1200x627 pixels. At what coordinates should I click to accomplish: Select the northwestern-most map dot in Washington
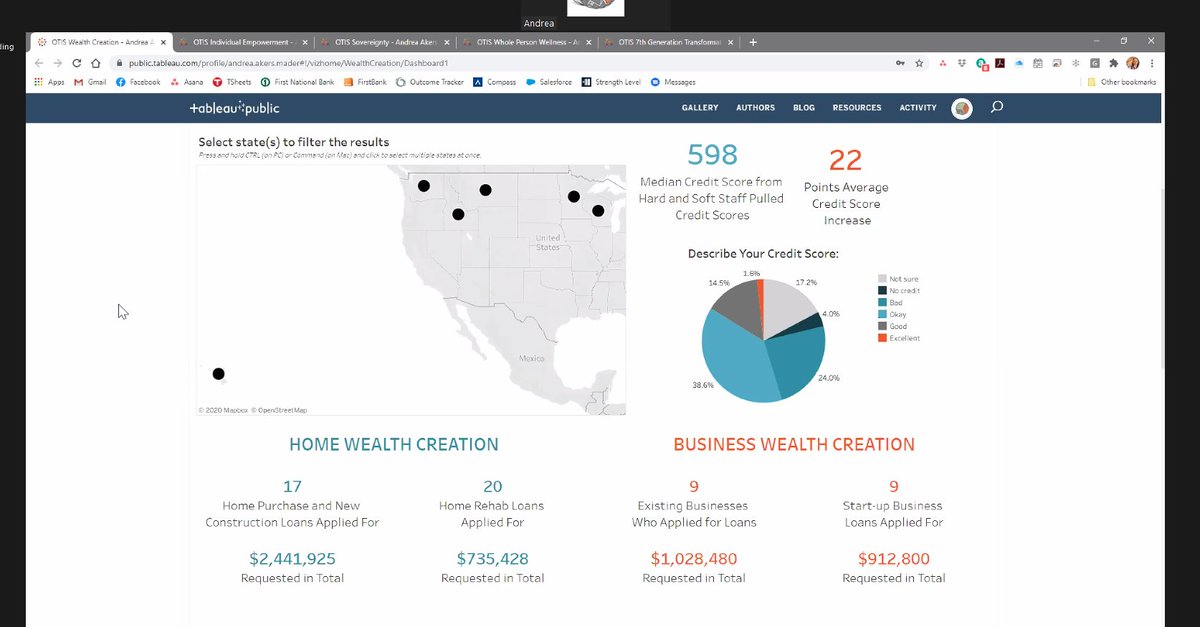click(x=424, y=186)
